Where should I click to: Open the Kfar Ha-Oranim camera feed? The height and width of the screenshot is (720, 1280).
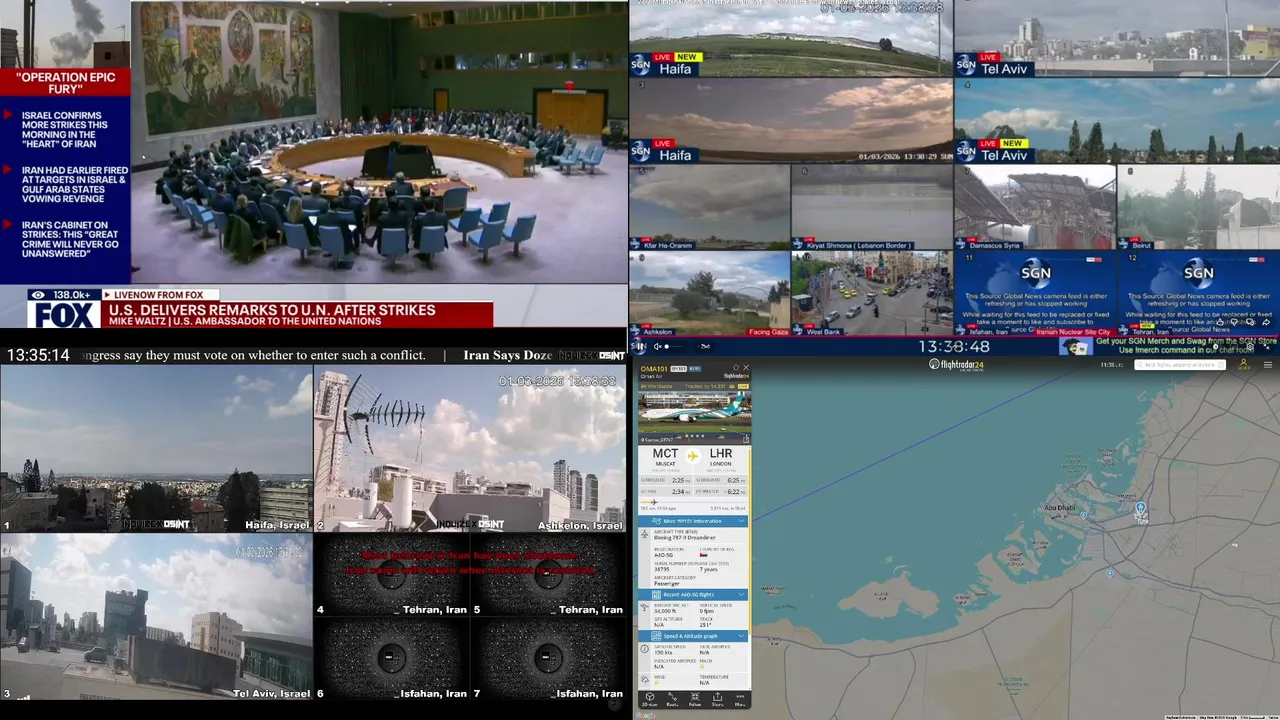coord(710,207)
